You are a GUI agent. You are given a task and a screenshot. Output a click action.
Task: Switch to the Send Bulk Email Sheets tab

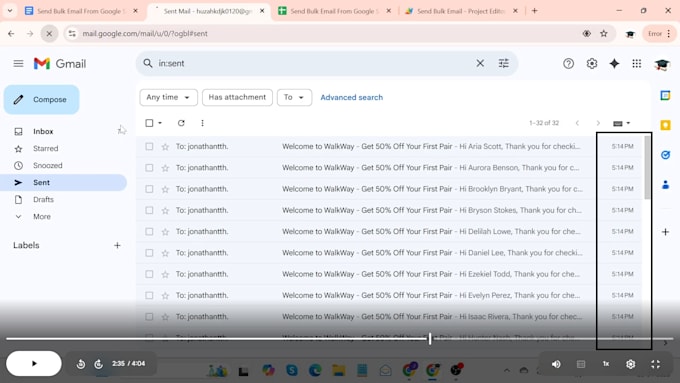pos(334,11)
